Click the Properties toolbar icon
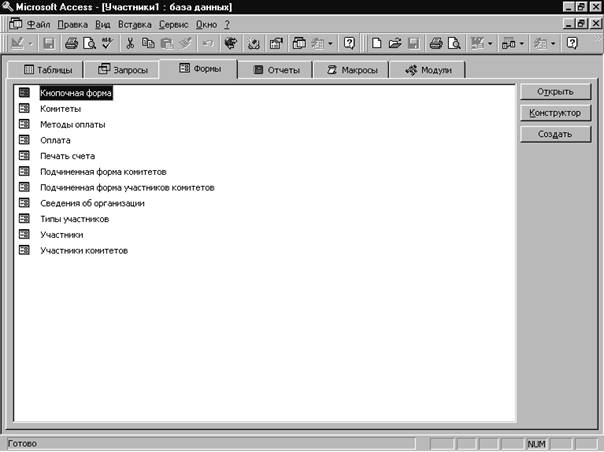The height and width of the screenshot is (452, 604). tap(276, 43)
